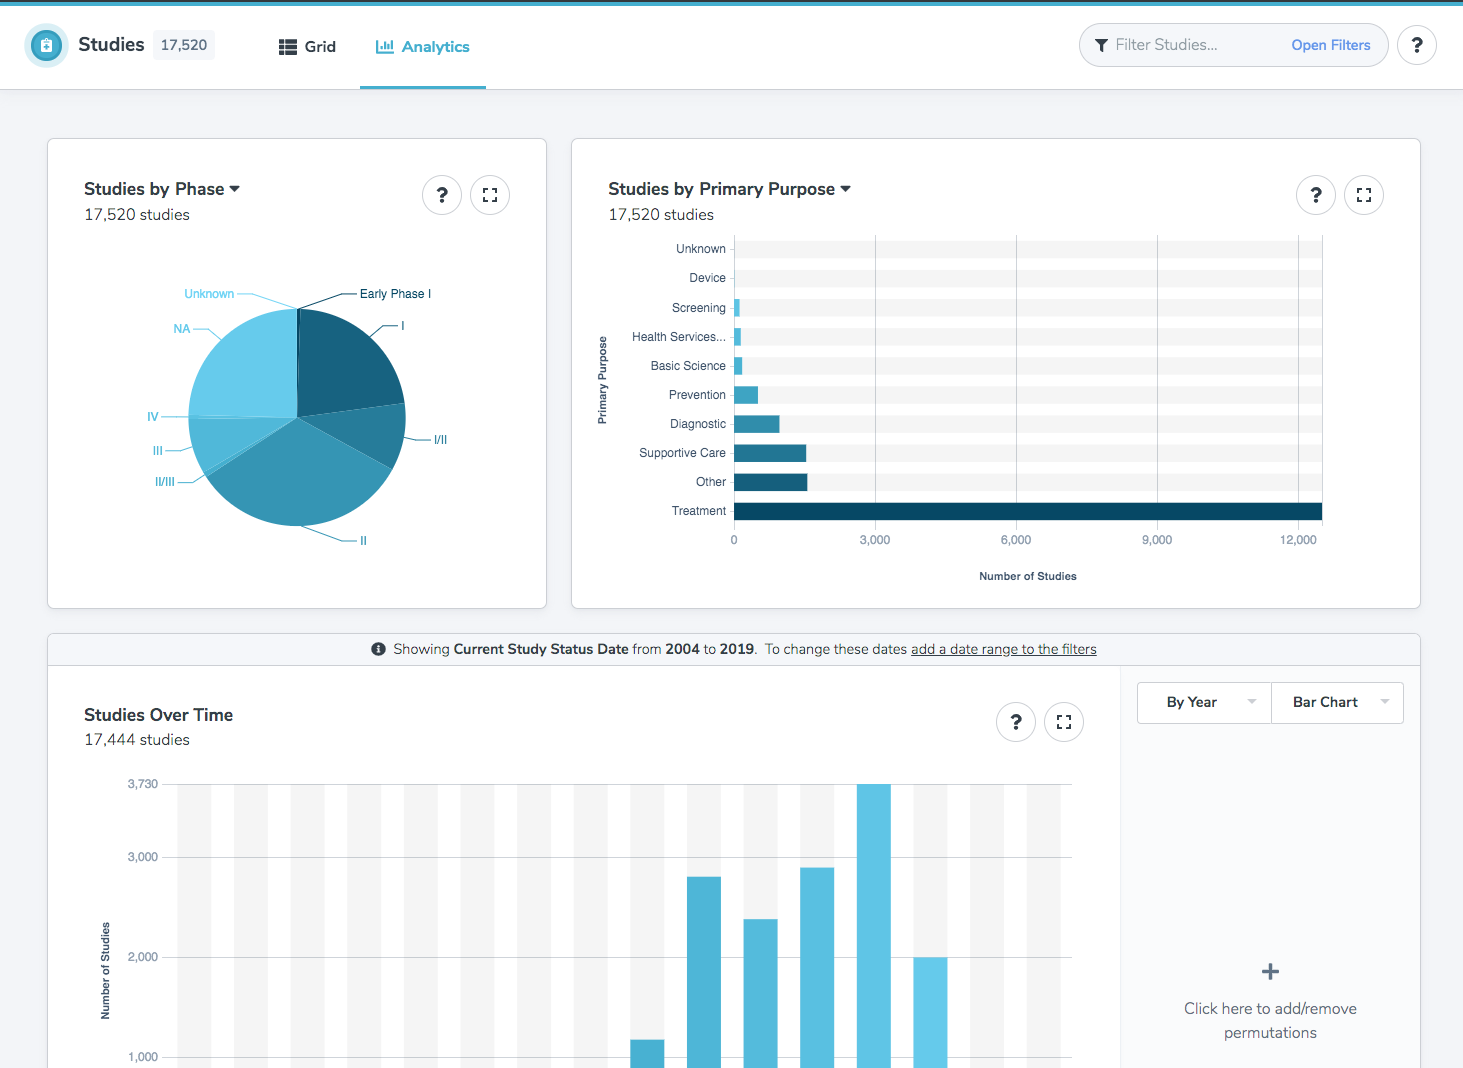1463x1068 pixels.
Task: Click the IV pie label
Action: [153, 417]
